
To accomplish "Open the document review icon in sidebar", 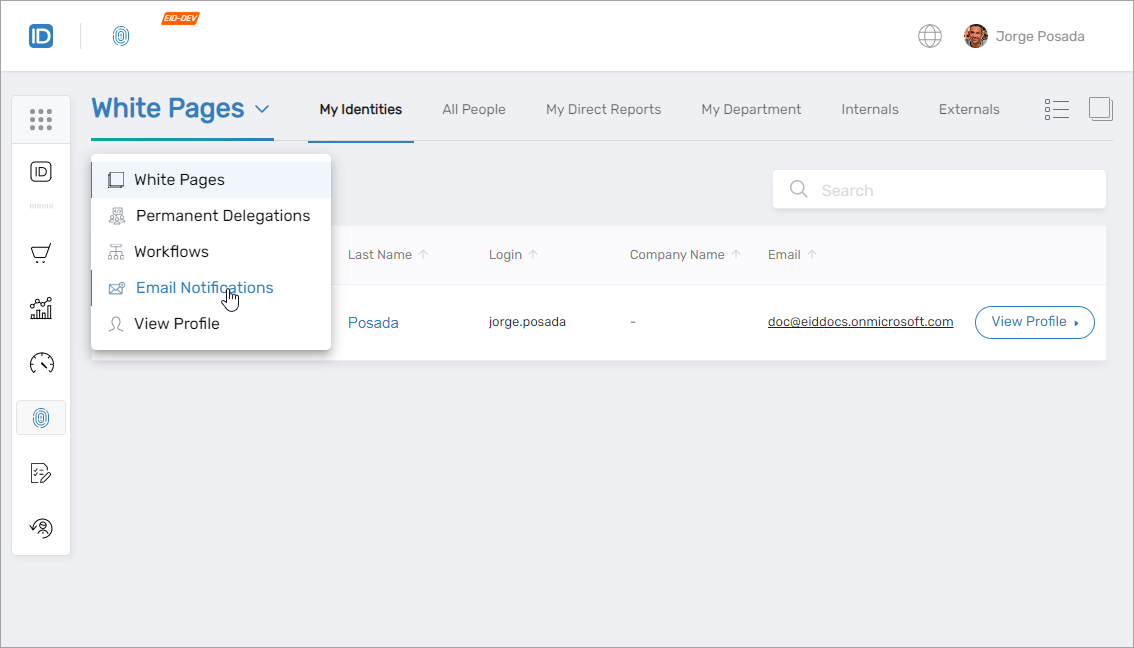I will 40,472.
